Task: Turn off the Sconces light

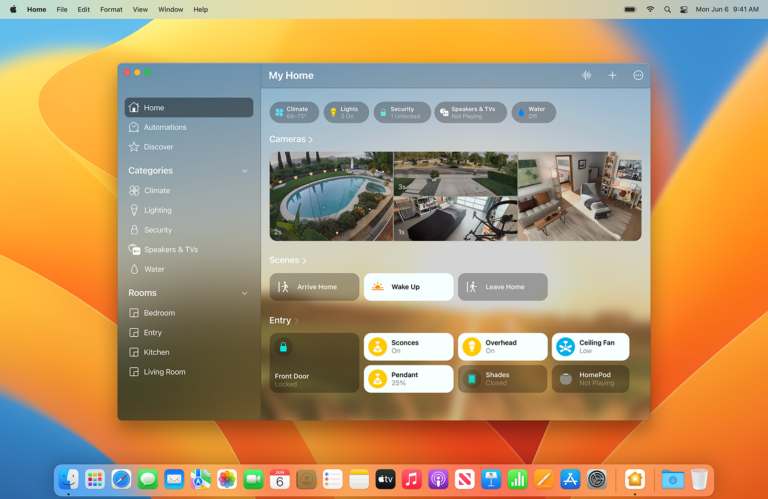Action: [x=408, y=347]
